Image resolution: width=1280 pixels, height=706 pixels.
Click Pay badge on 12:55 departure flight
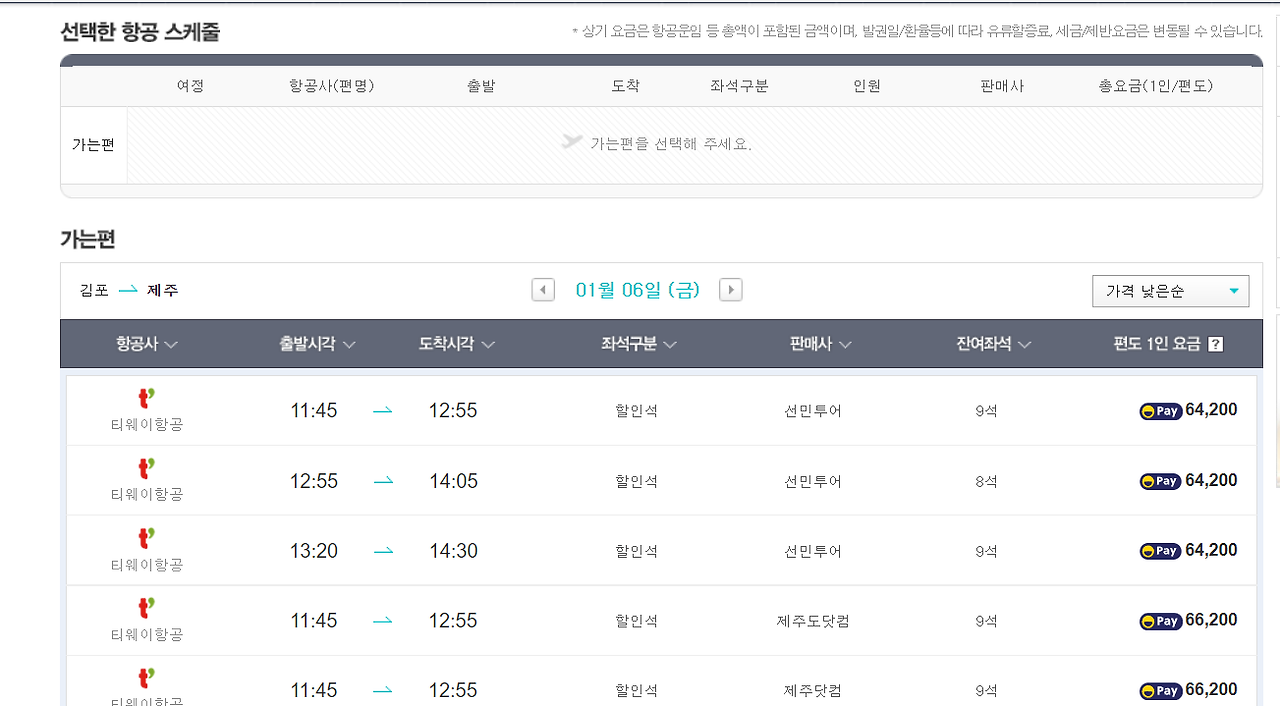[1161, 481]
